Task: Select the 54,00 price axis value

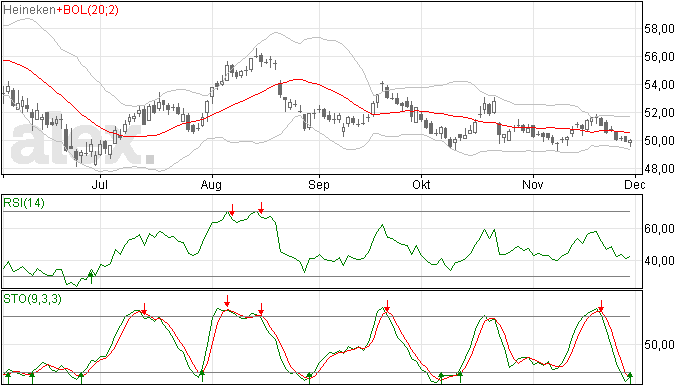Action: [659, 85]
